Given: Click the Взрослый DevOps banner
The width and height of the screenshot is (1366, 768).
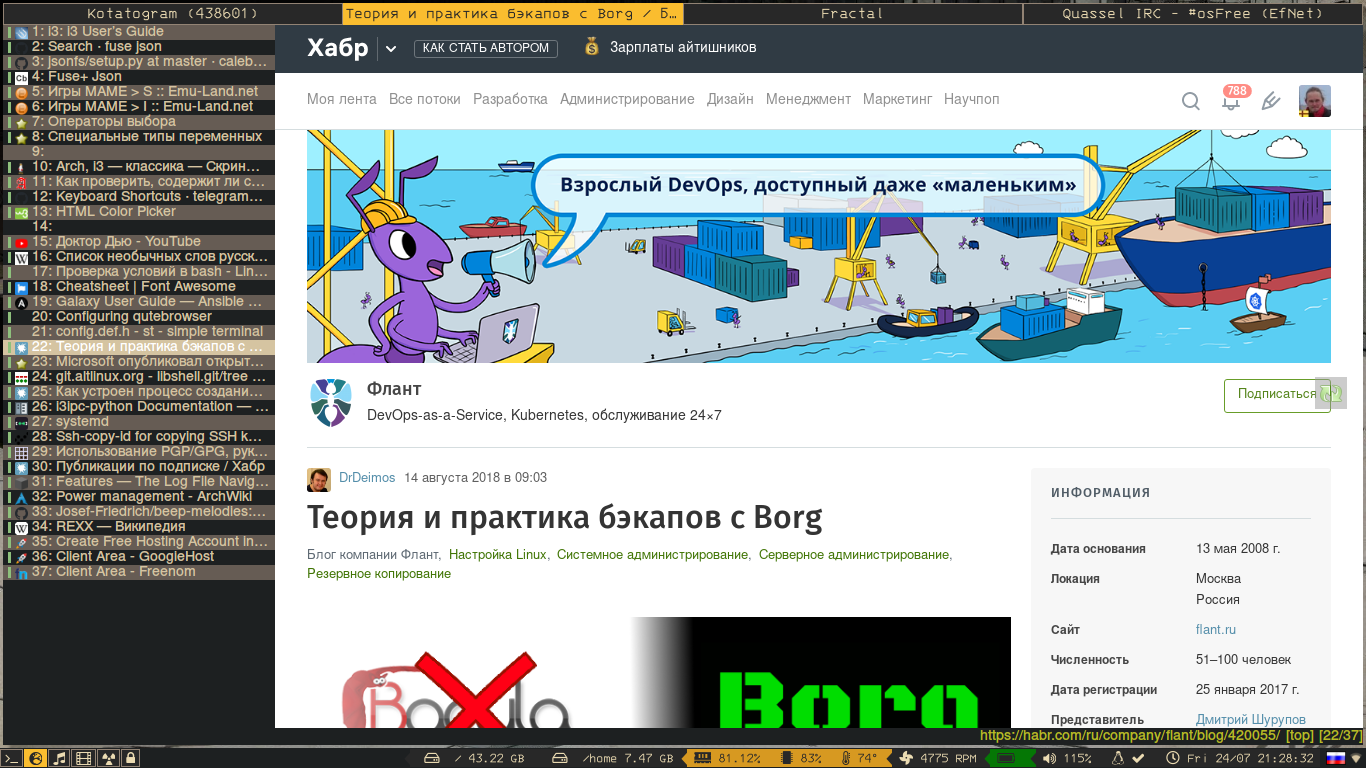Looking at the screenshot, I should [x=819, y=246].
